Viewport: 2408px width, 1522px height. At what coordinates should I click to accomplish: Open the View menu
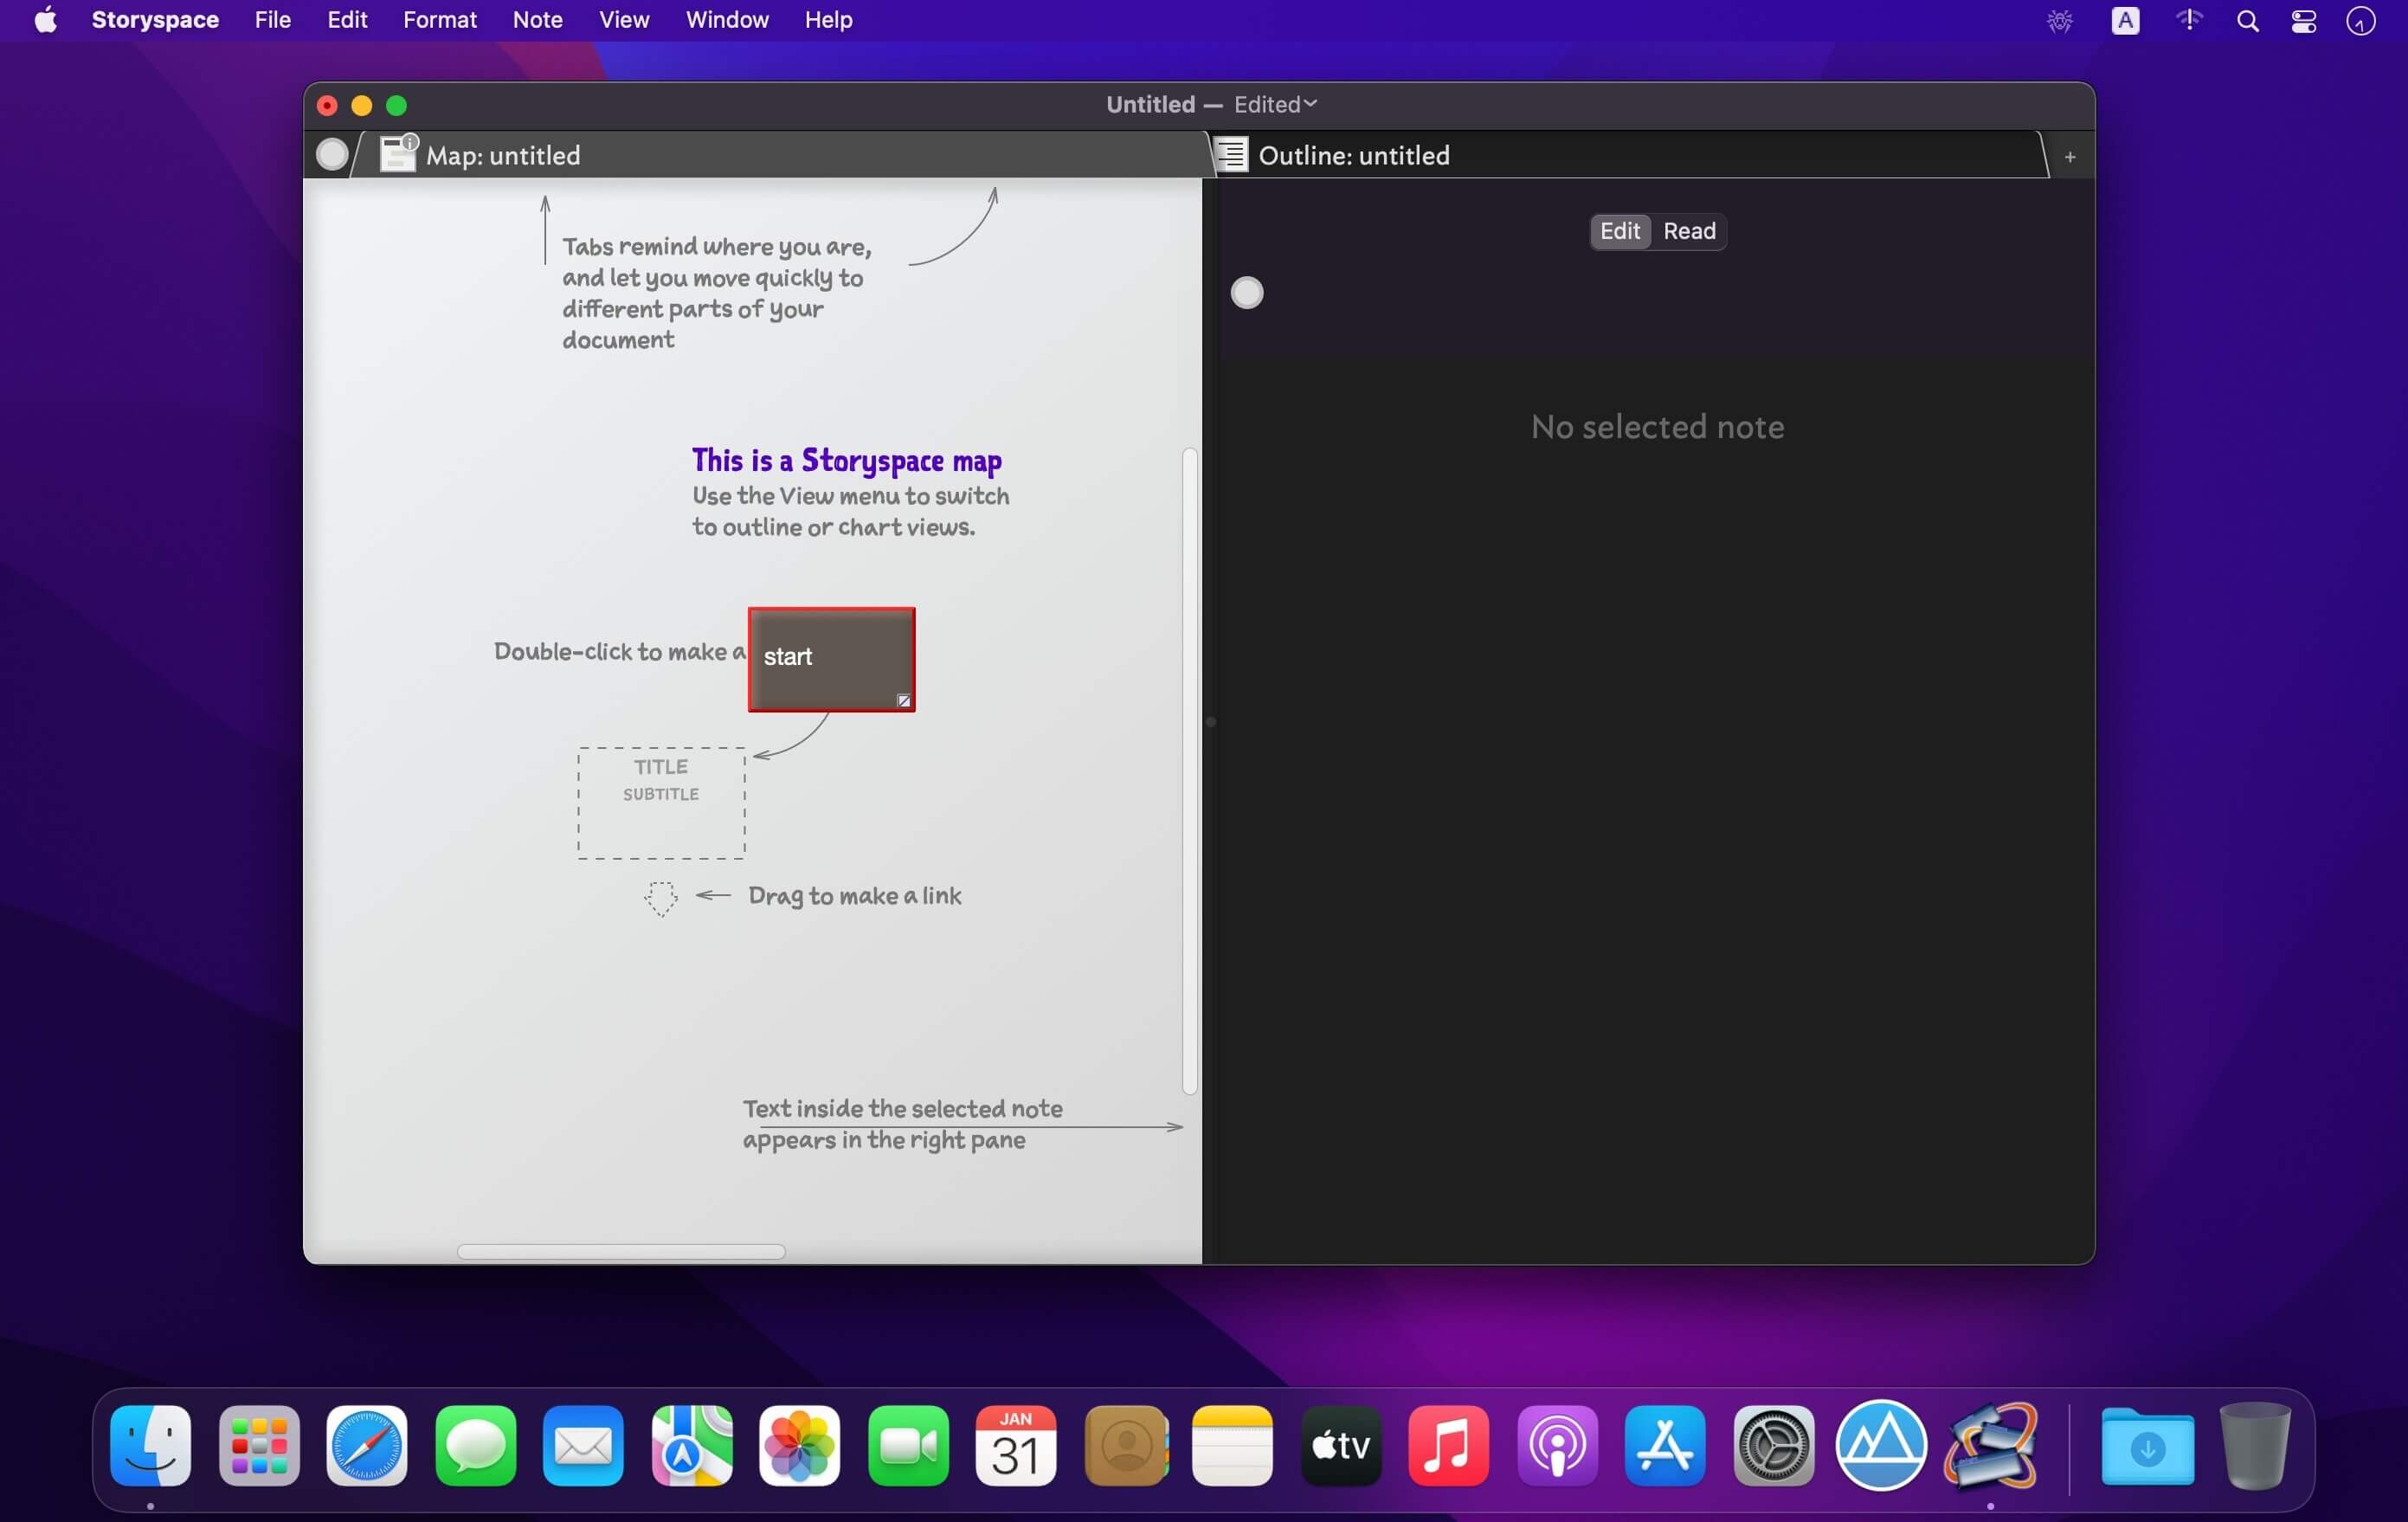coord(624,20)
